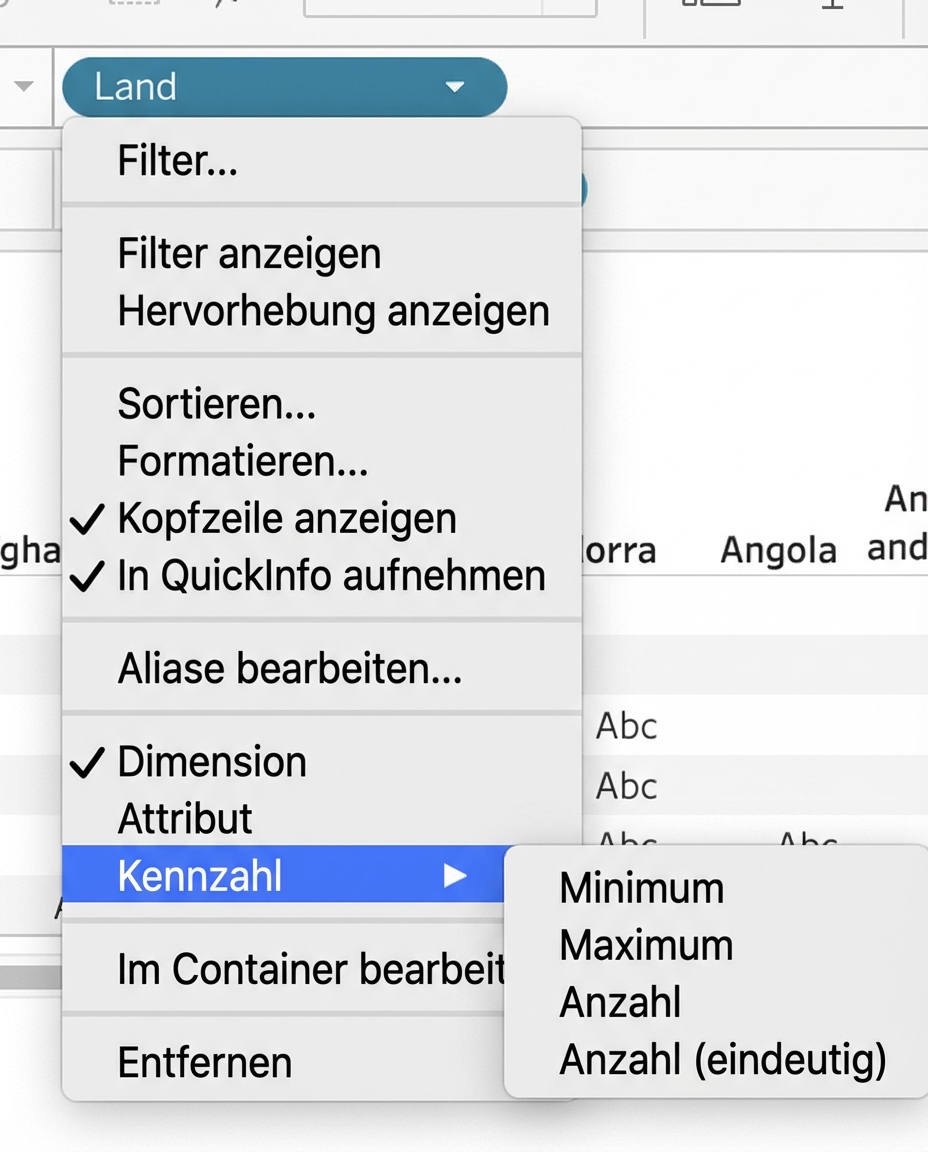
Task: Switch the field to "Attribut"
Action: (x=185, y=818)
